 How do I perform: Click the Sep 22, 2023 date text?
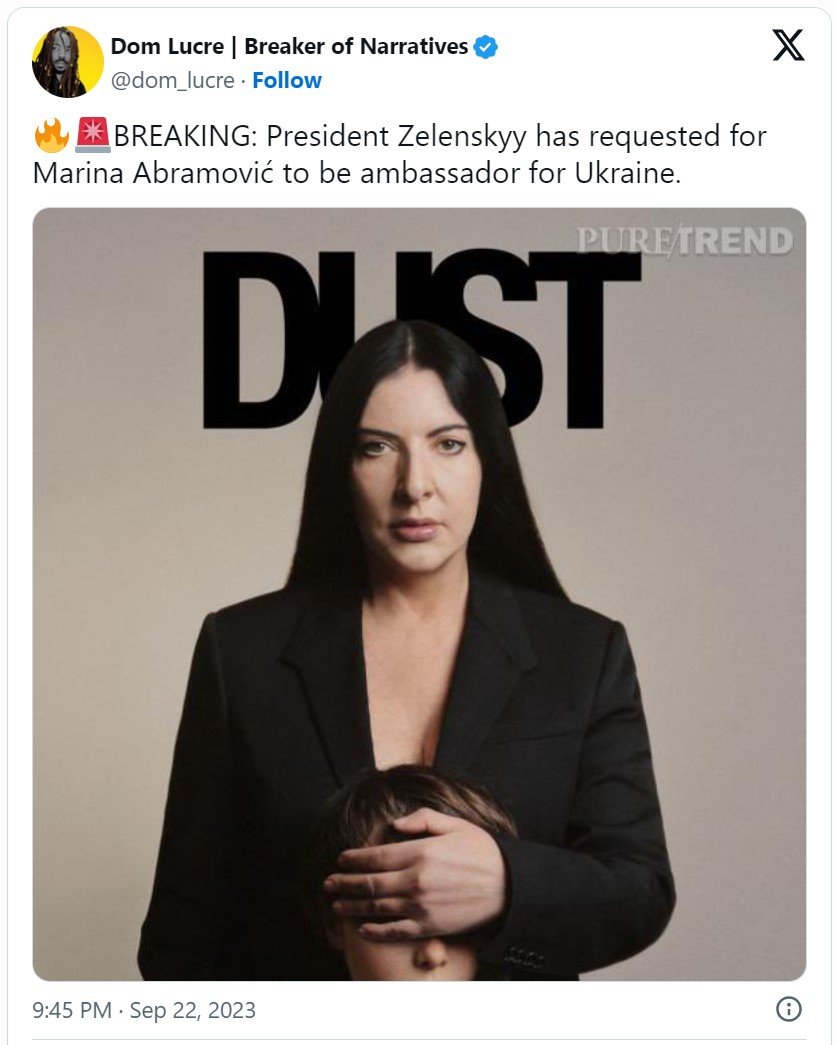pos(193,1010)
